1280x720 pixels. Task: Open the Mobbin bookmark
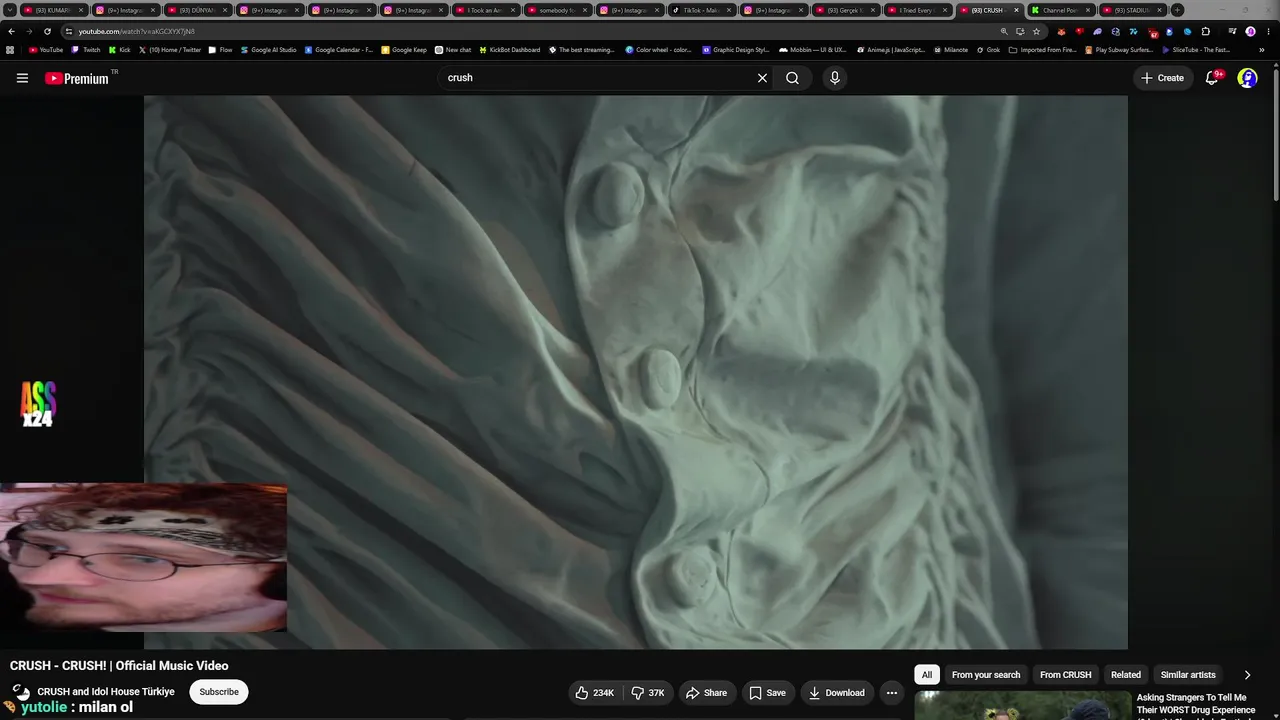(812, 49)
